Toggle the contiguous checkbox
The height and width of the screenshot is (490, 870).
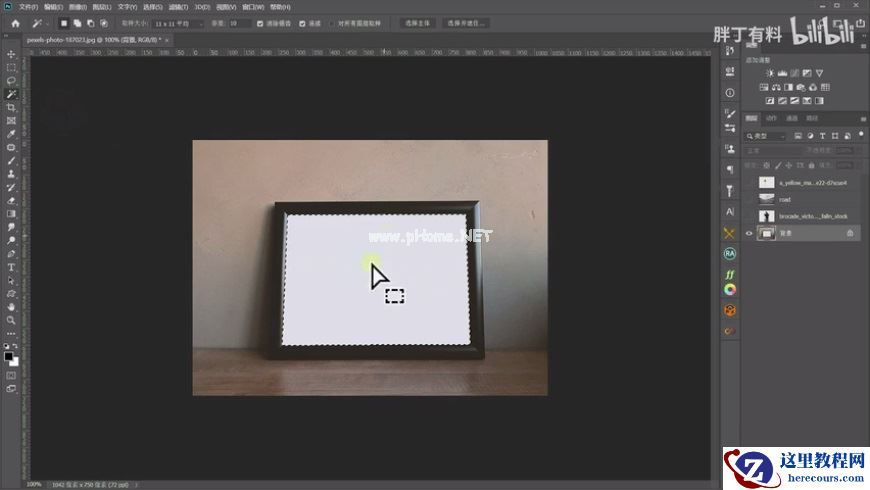tap(302, 23)
